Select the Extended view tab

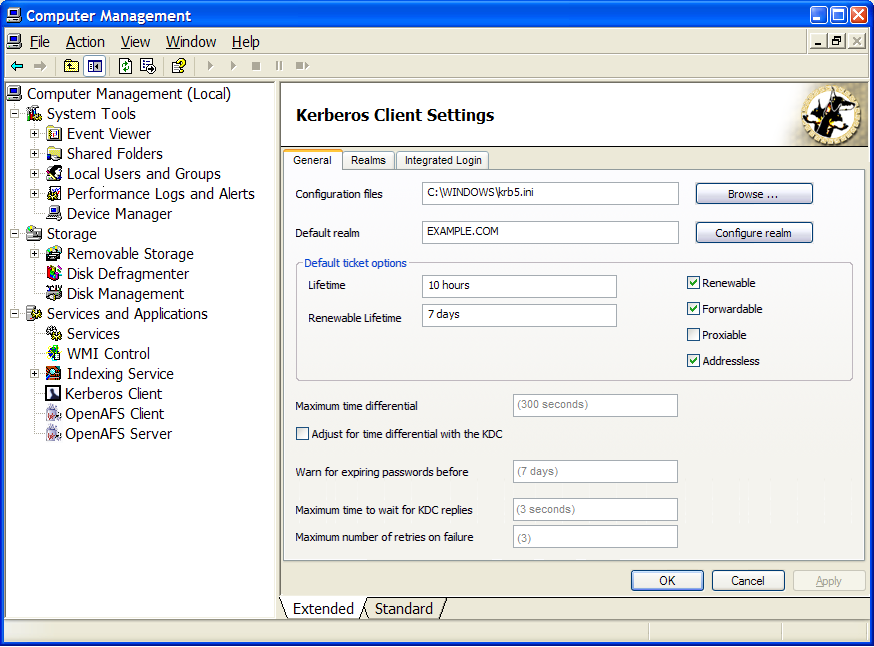[x=323, y=609]
